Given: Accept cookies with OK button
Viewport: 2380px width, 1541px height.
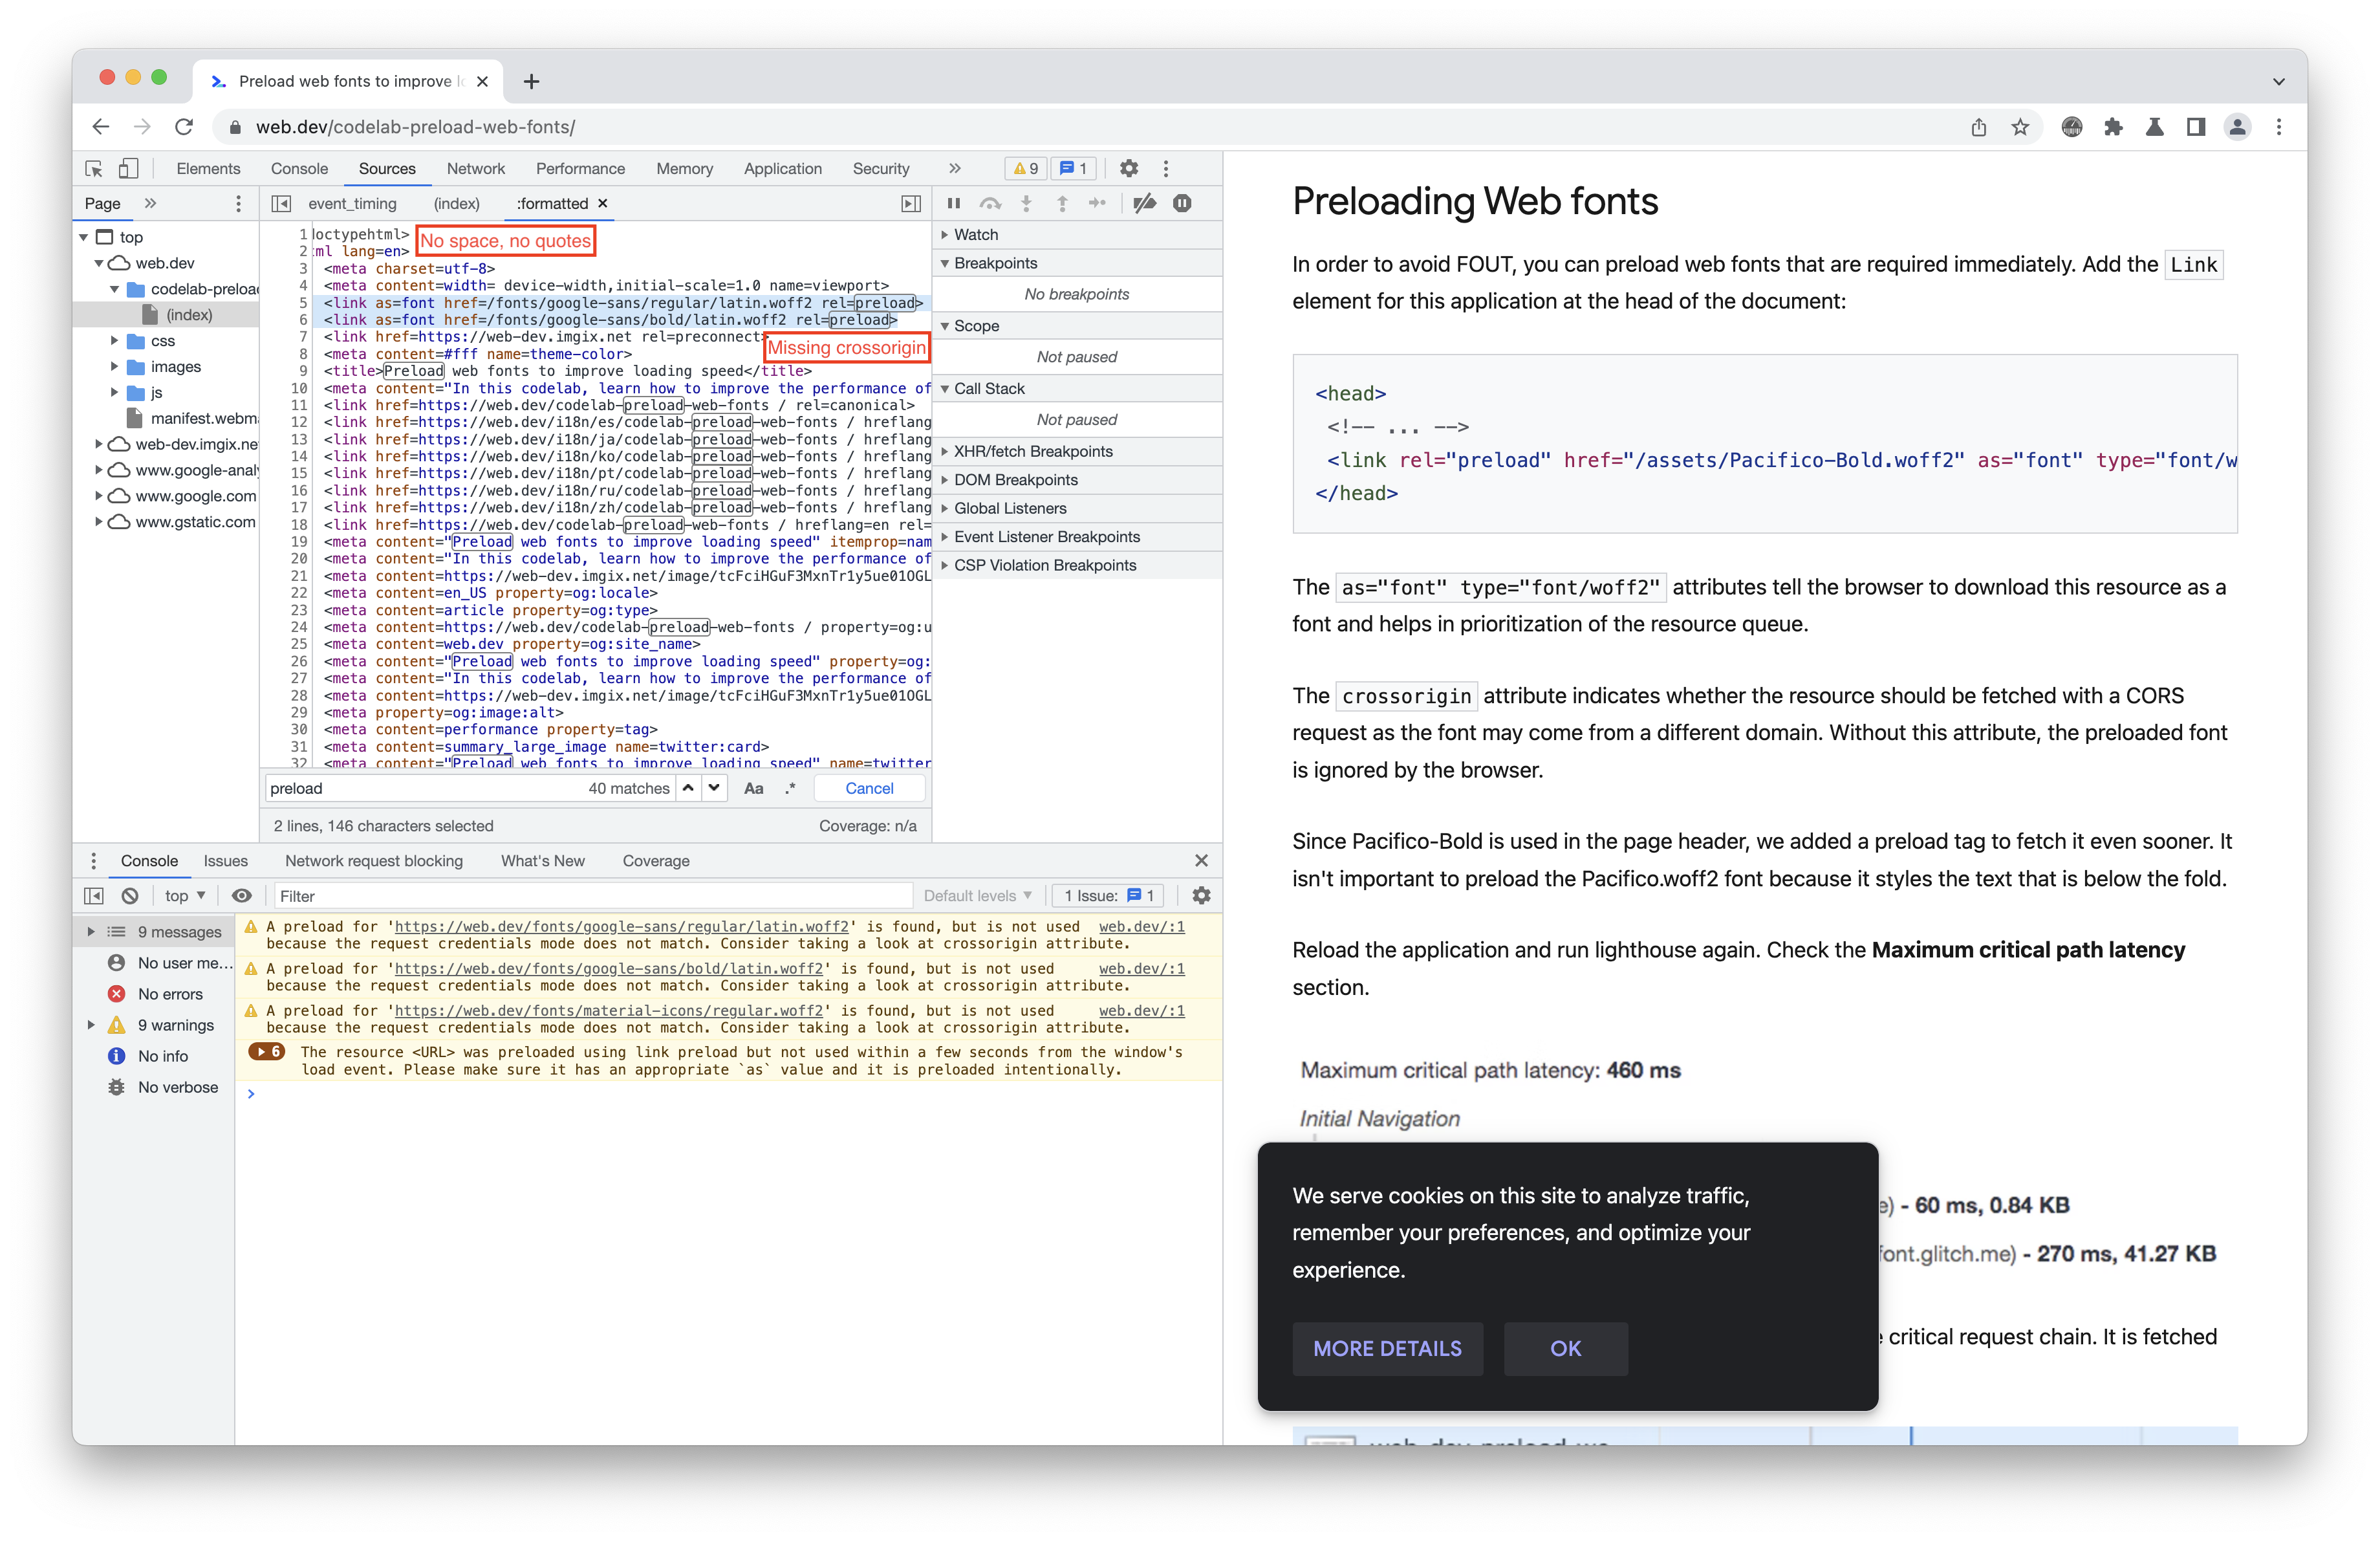Looking at the screenshot, I should point(1565,1348).
